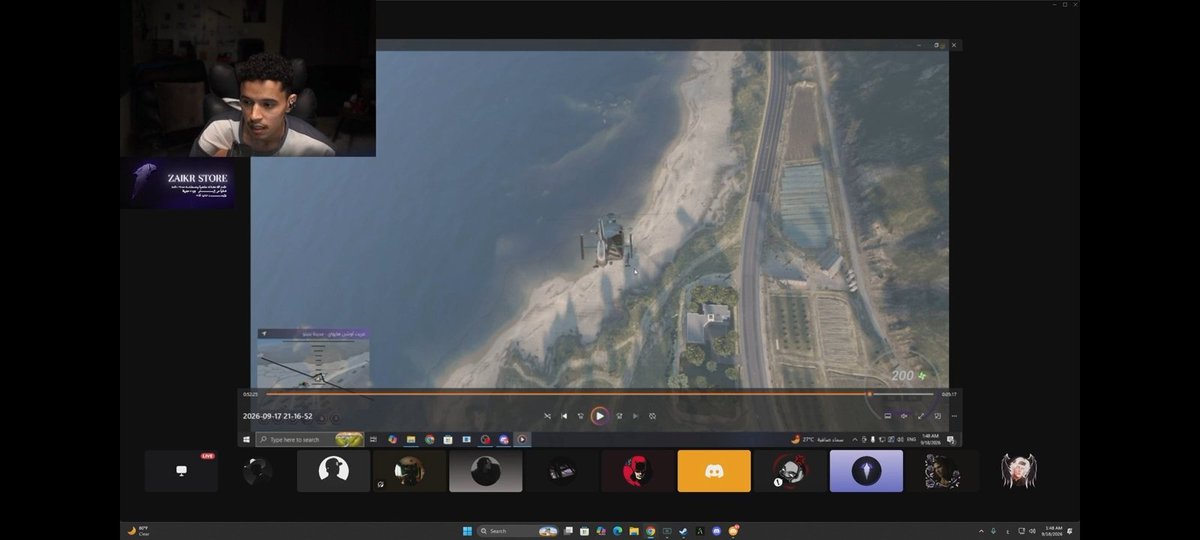The width and height of the screenshot is (1200, 540).
Task: Select the active Media Player taskbar icon
Action: tap(522, 439)
